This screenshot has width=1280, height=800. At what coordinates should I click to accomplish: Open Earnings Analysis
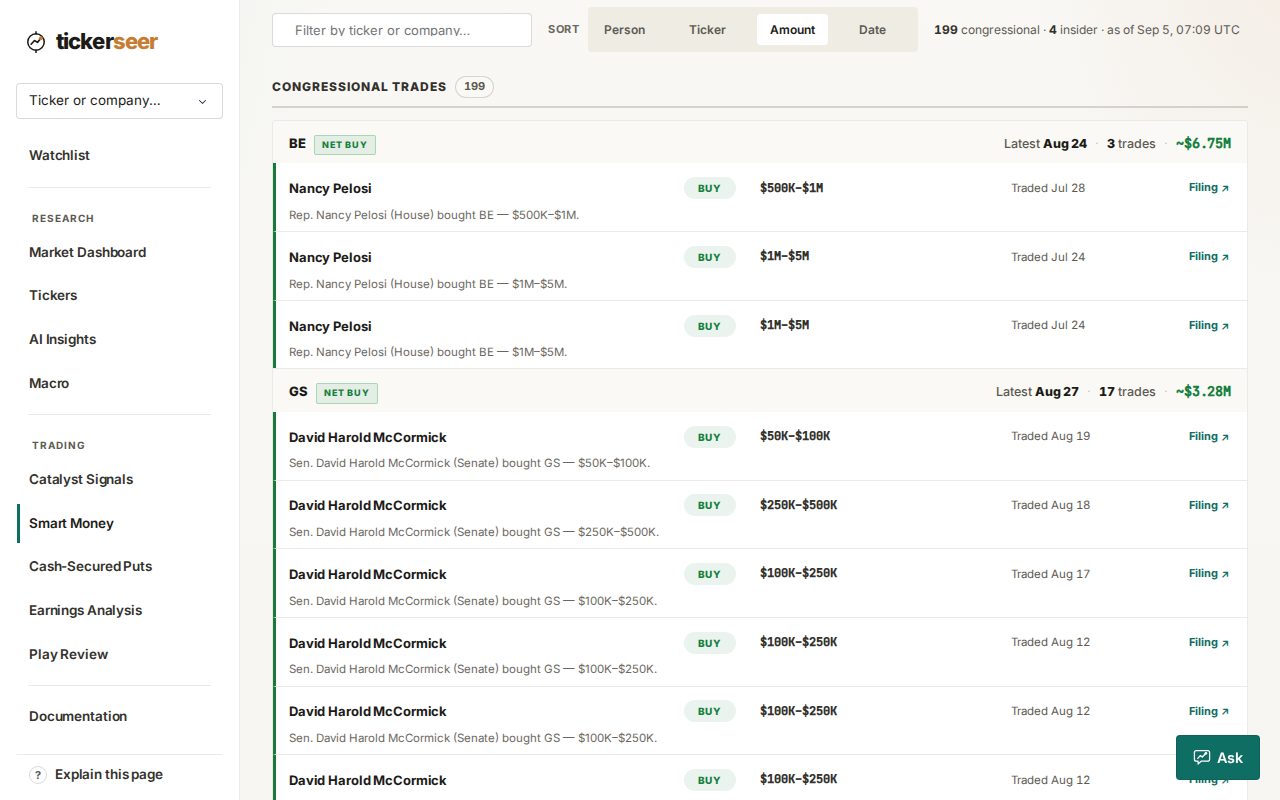[x=86, y=610]
